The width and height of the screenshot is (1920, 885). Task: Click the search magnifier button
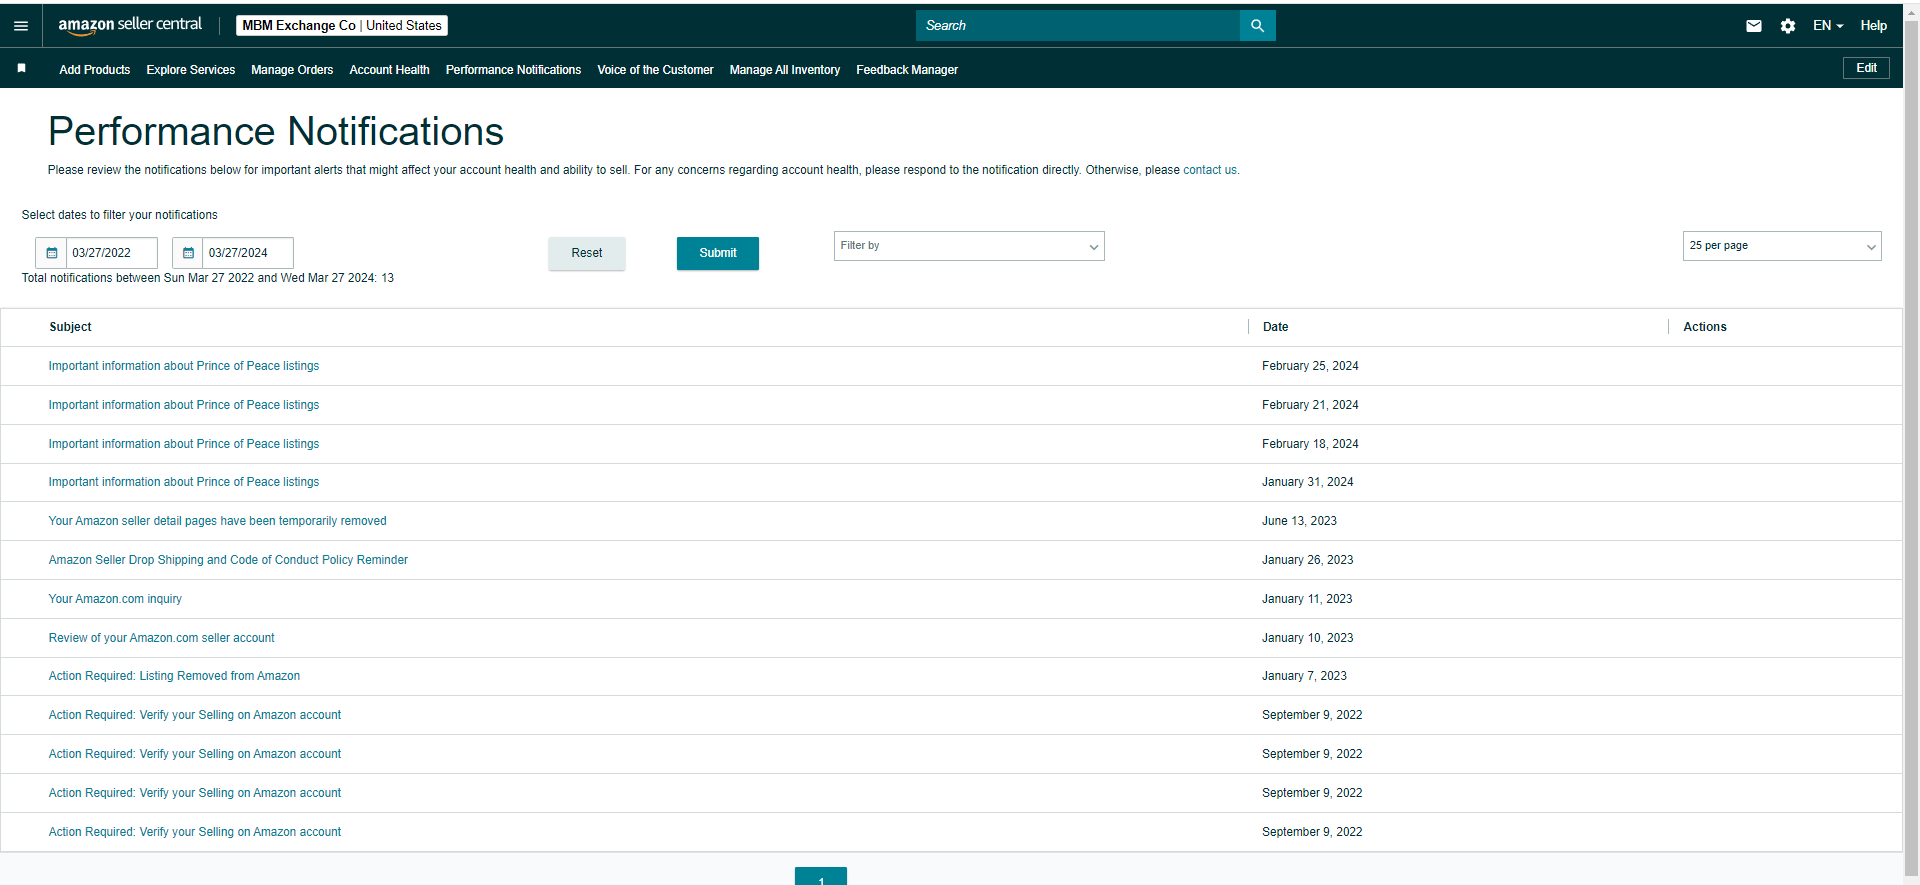pyautogui.click(x=1257, y=26)
